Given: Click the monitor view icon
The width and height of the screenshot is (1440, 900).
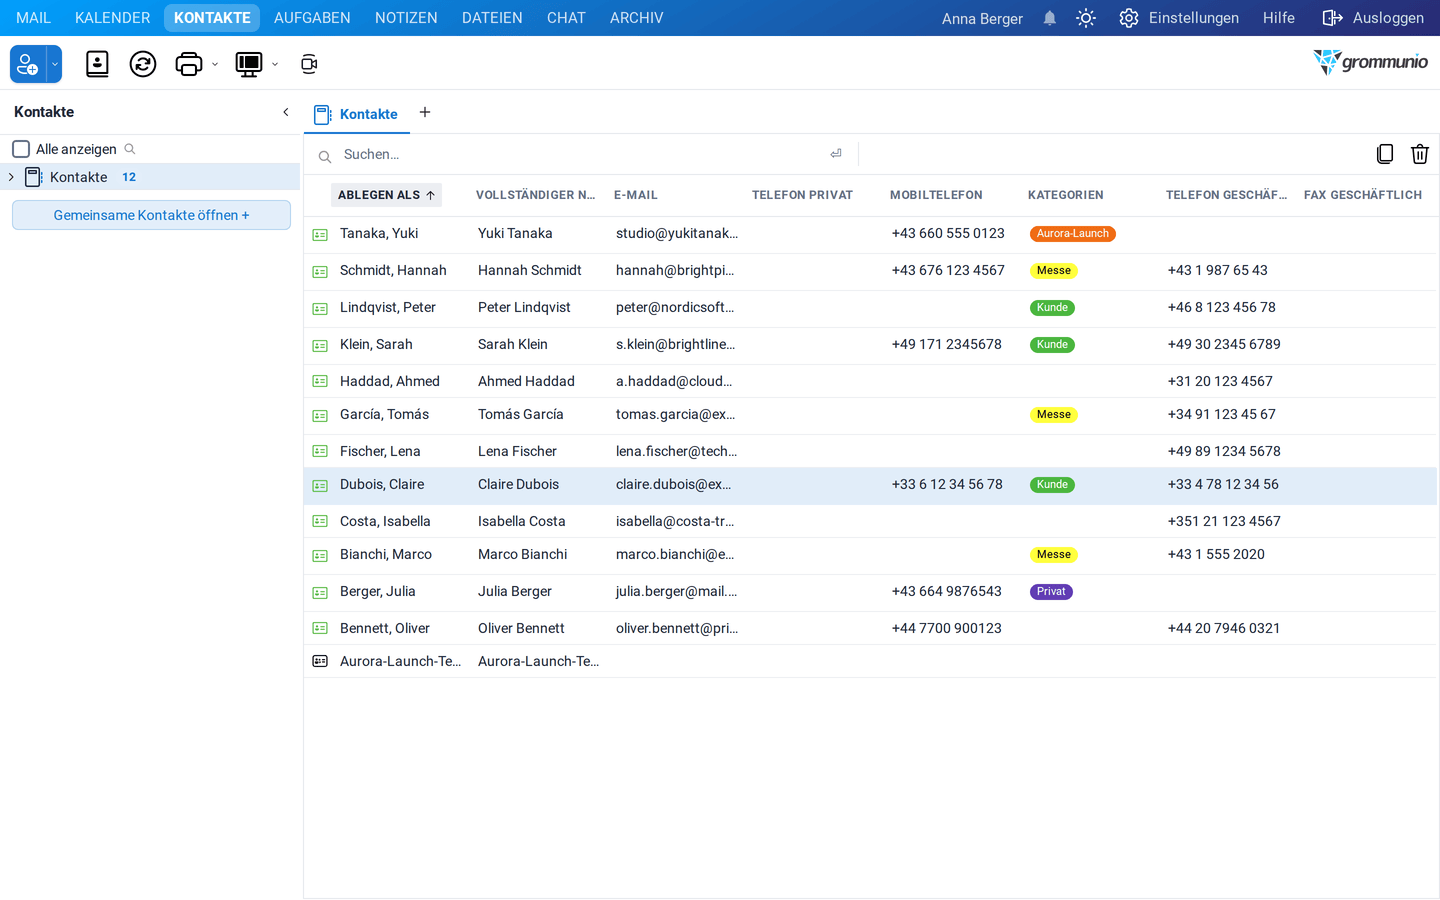Looking at the screenshot, I should click(249, 64).
